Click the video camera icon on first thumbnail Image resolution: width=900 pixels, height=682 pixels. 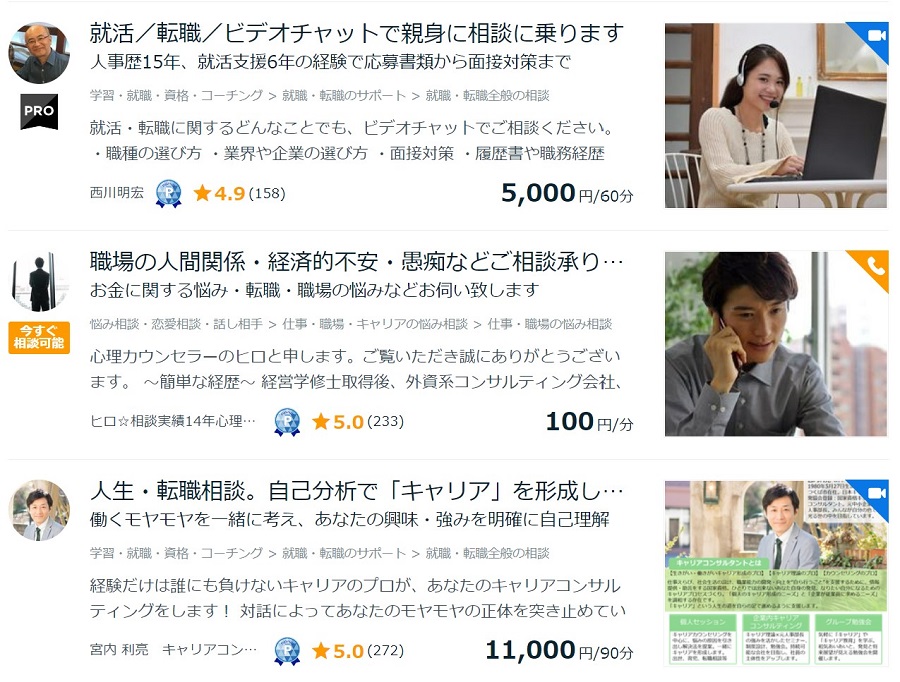(876, 36)
